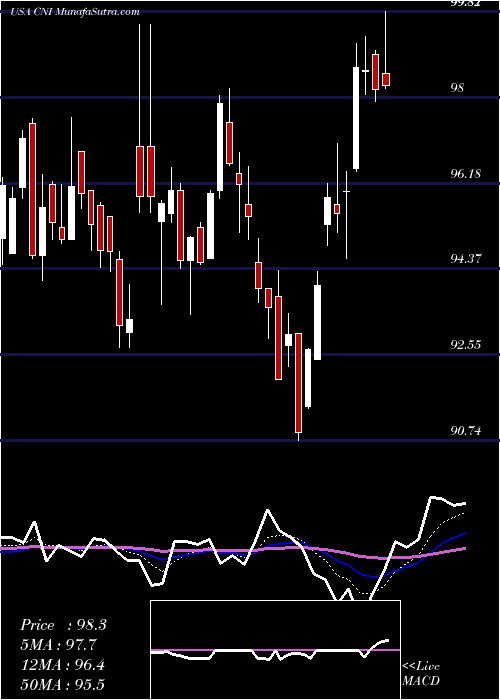
Task: Select the 96.18 price axis label
Action: pos(466,173)
